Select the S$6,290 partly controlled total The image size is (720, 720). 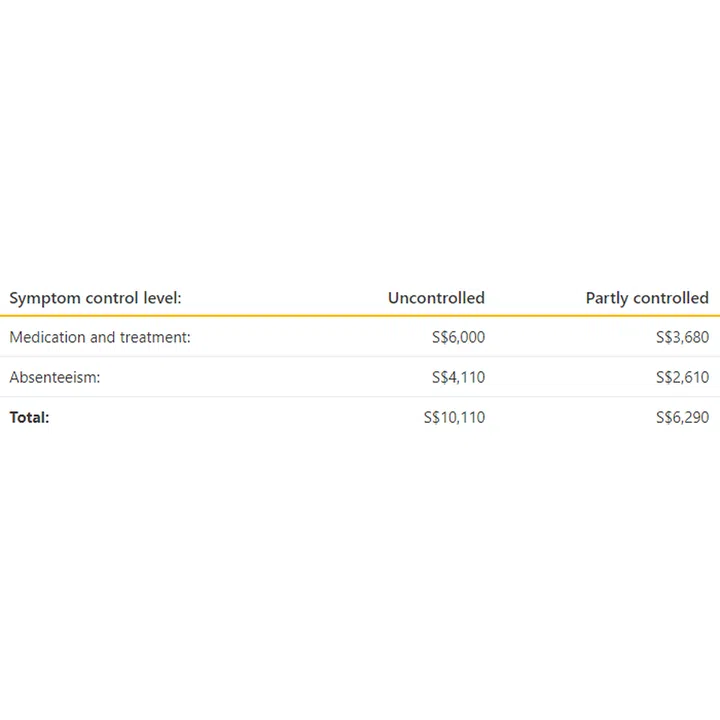[x=682, y=418]
